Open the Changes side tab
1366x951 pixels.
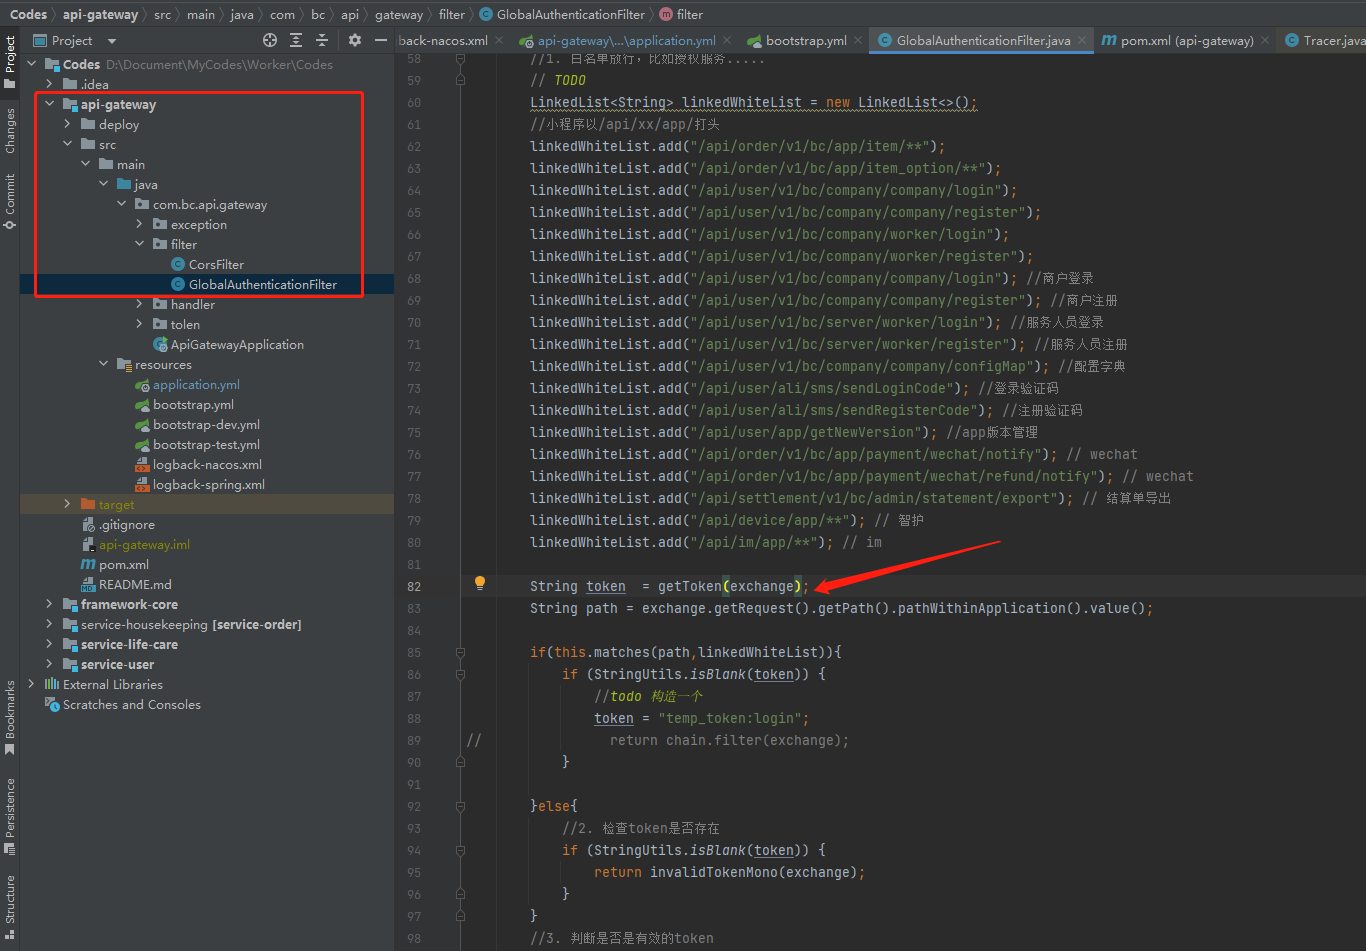click(x=10, y=130)
